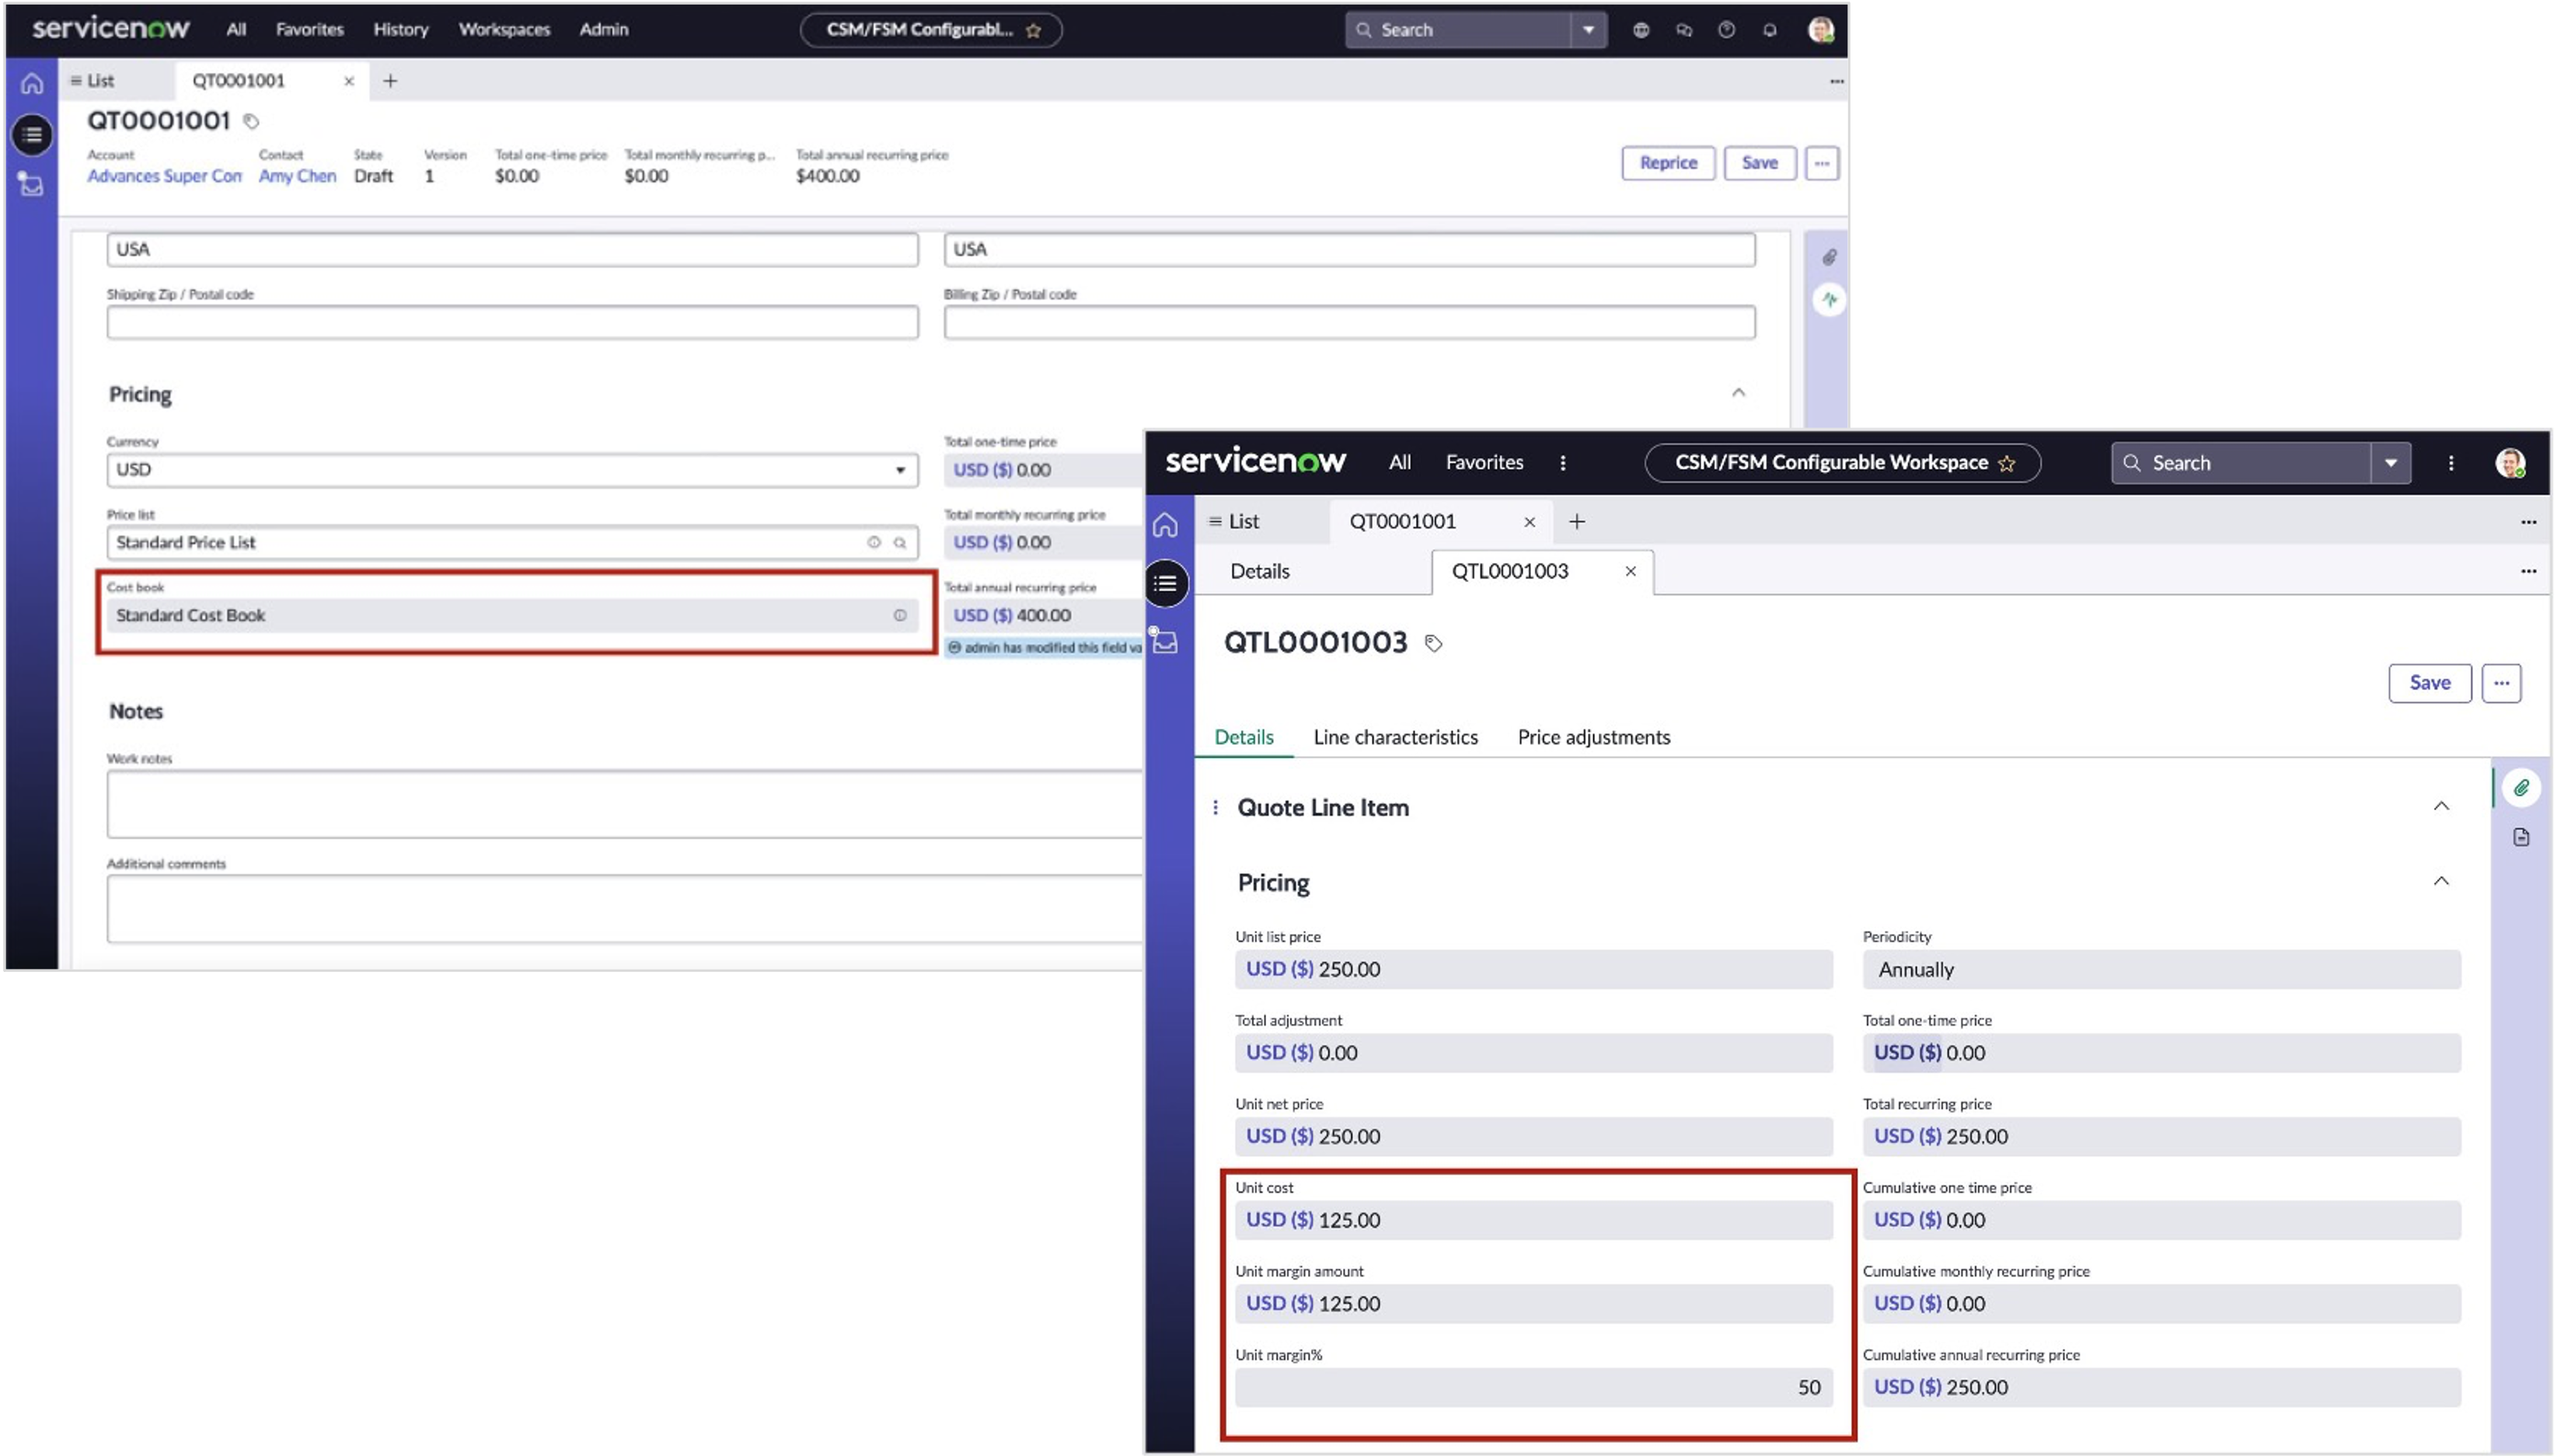Open the Workspaces menu in the back window

coord(504,30)
